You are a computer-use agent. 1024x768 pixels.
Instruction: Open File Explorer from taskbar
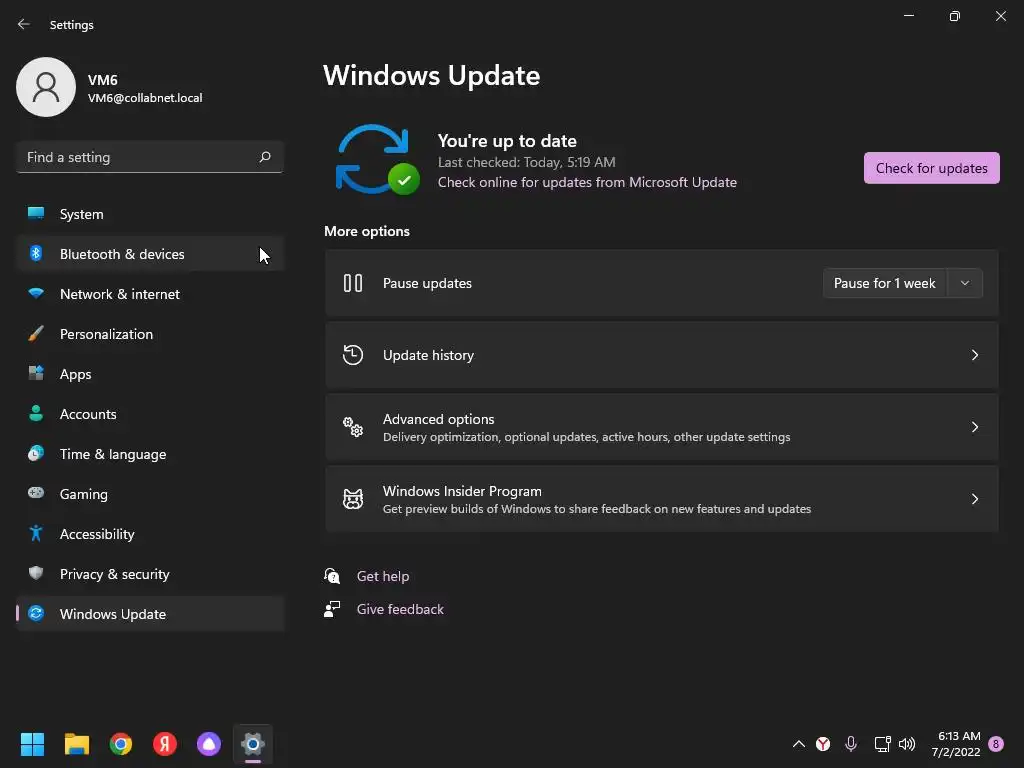pyautogui.click(x=76, y=744)
